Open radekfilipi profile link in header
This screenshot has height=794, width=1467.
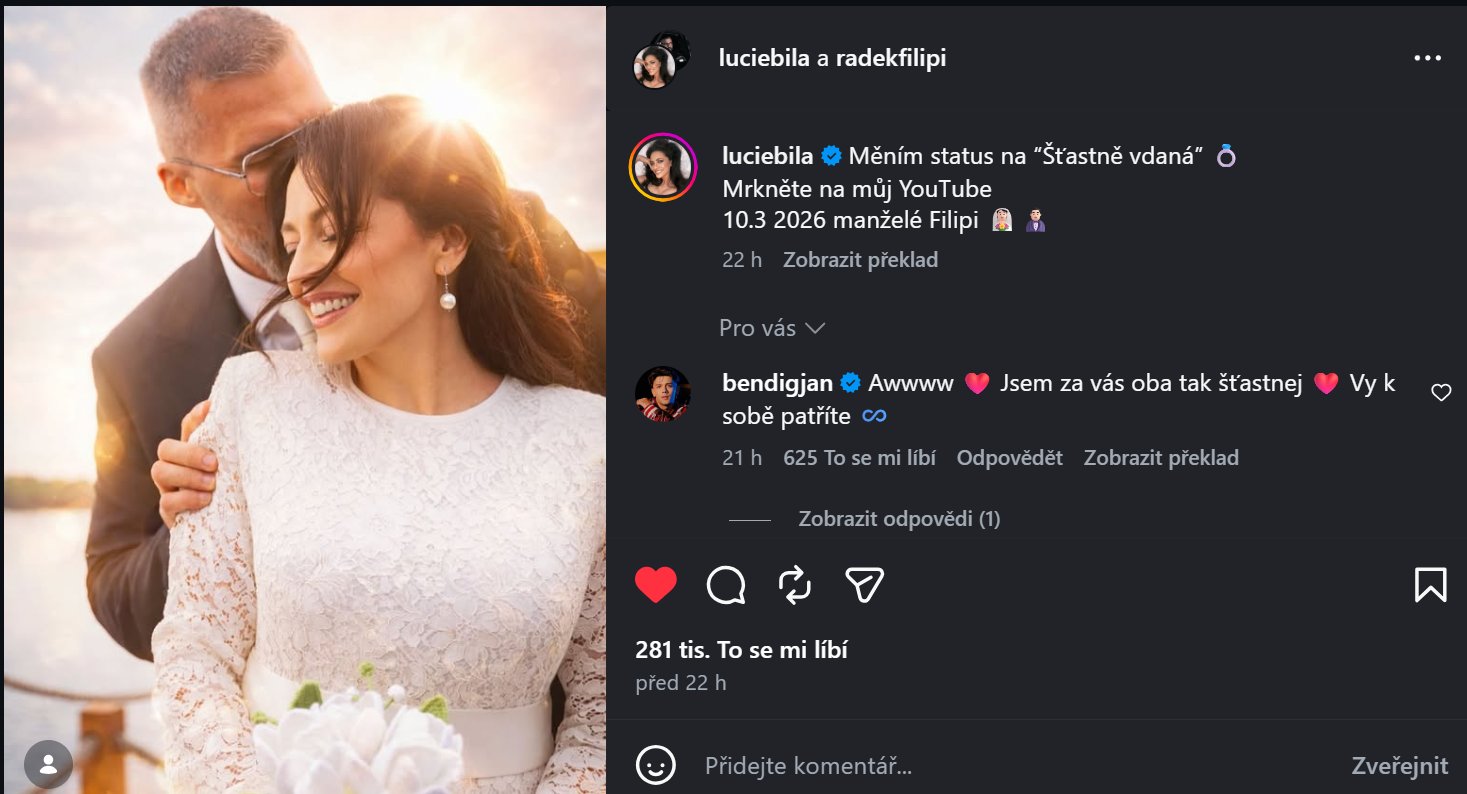pos(891,59)
